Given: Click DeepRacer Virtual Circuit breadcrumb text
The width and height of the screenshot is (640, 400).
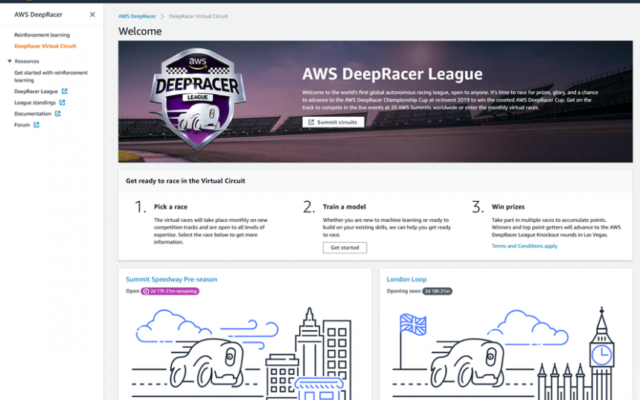Looking at the screenshot, I should pyautogui.click(x=198, y=16).
